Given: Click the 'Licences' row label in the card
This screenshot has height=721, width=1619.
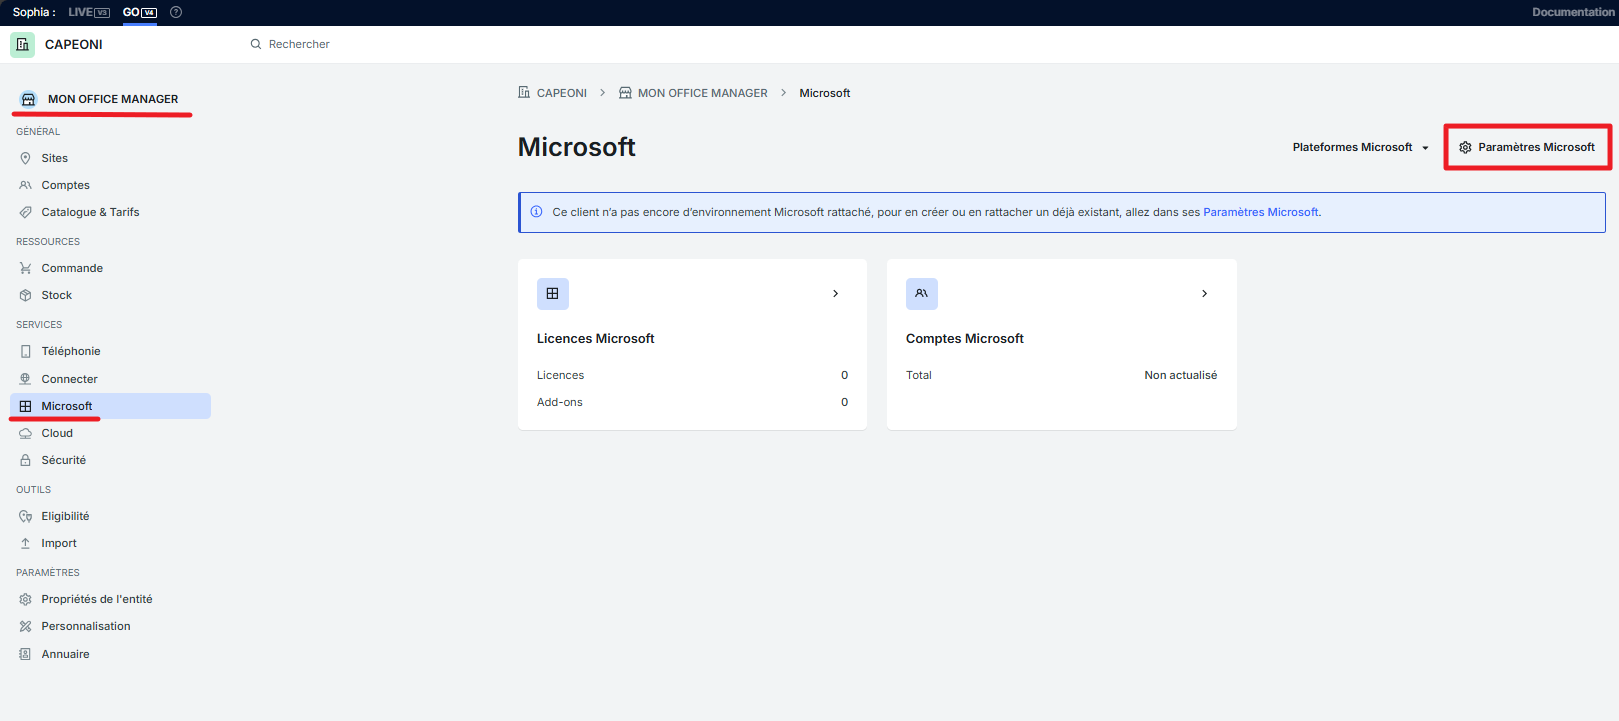Looking at the screenshot, I should [x=560, y=375].
